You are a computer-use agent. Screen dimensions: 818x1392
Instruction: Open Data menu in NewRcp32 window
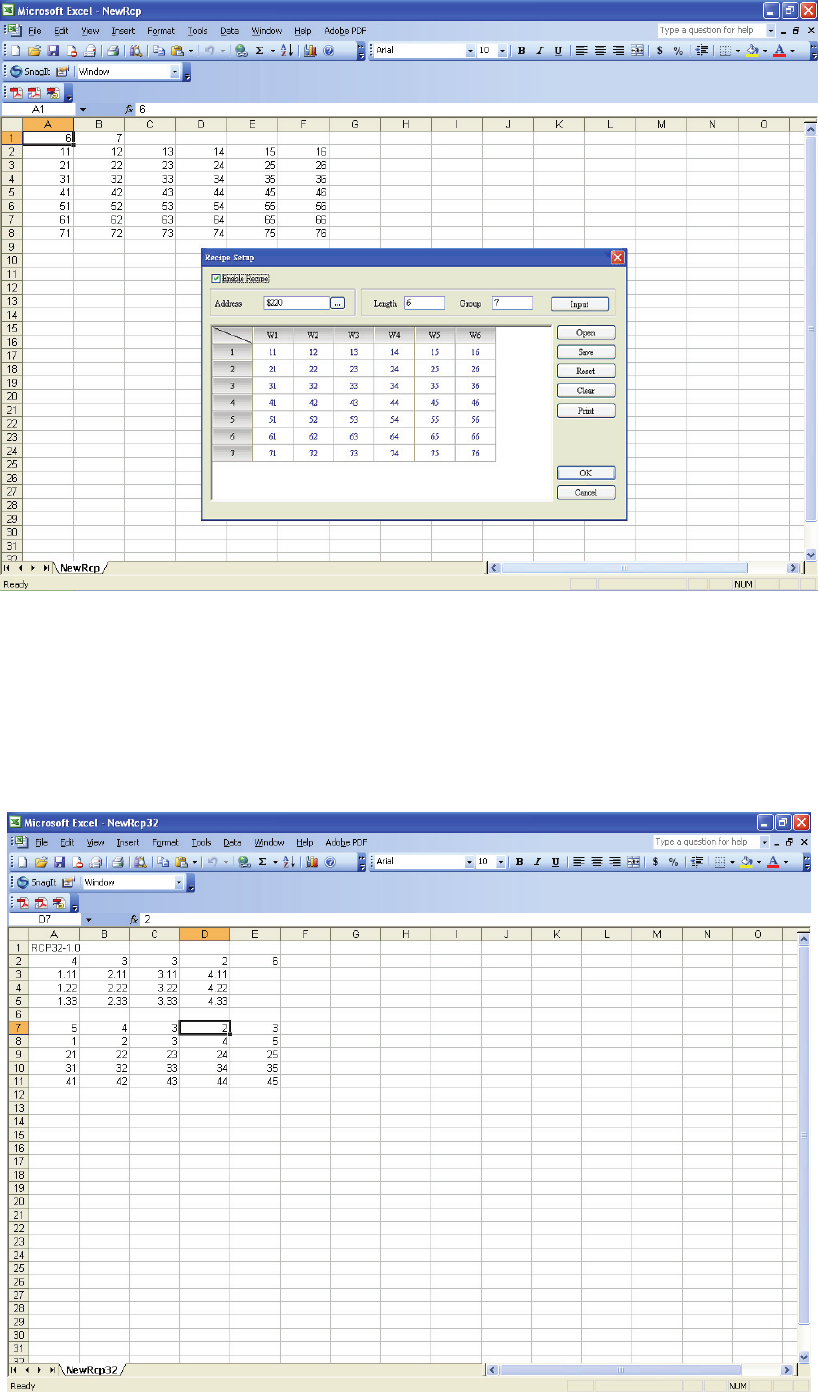(x=233, y=842)
